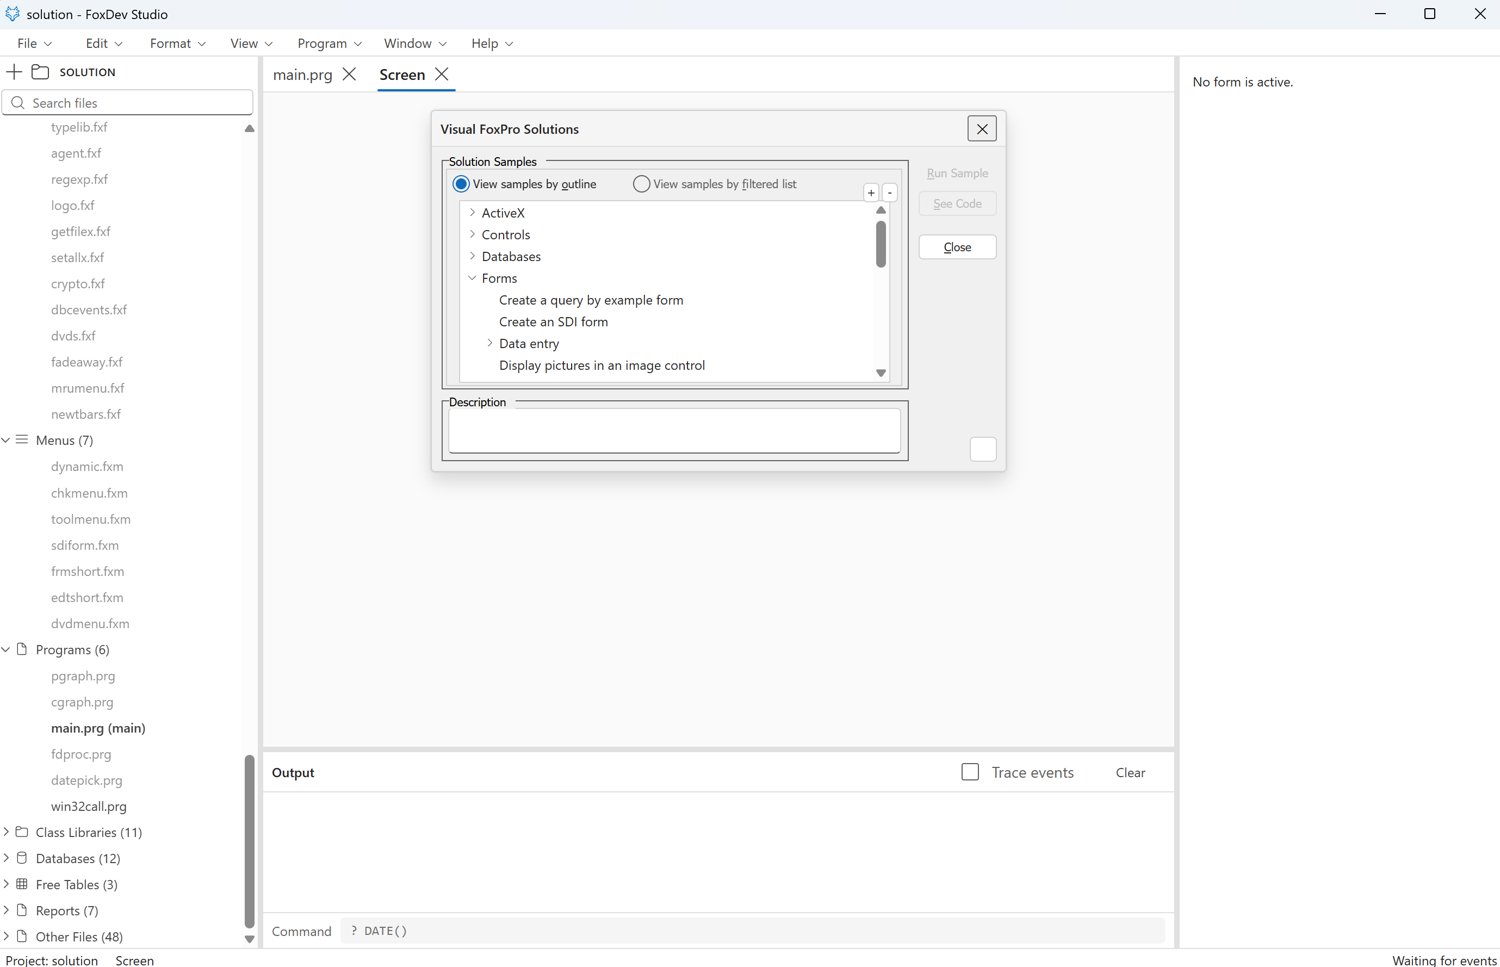1500x967 pixels.
Task: Open the View menu
Action: pos(251,43)
